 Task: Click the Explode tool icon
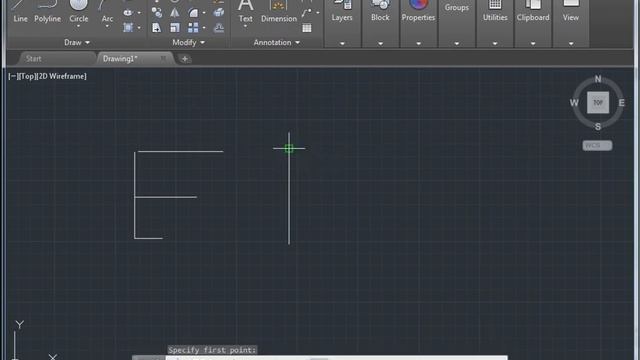(x=219, y=13)
